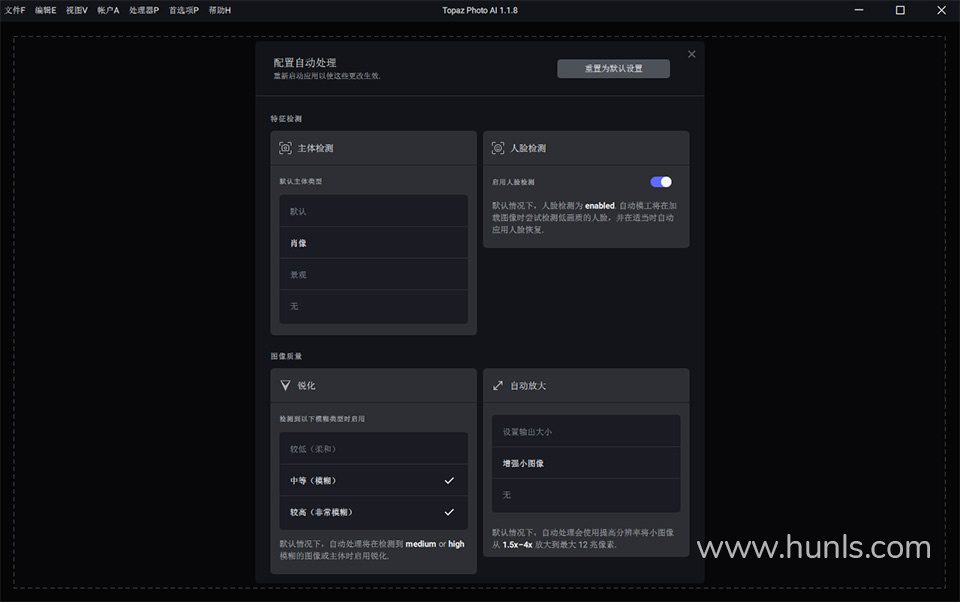Uncheck the 较高（非常模糊）sharpening option

[x=373, y=513]
